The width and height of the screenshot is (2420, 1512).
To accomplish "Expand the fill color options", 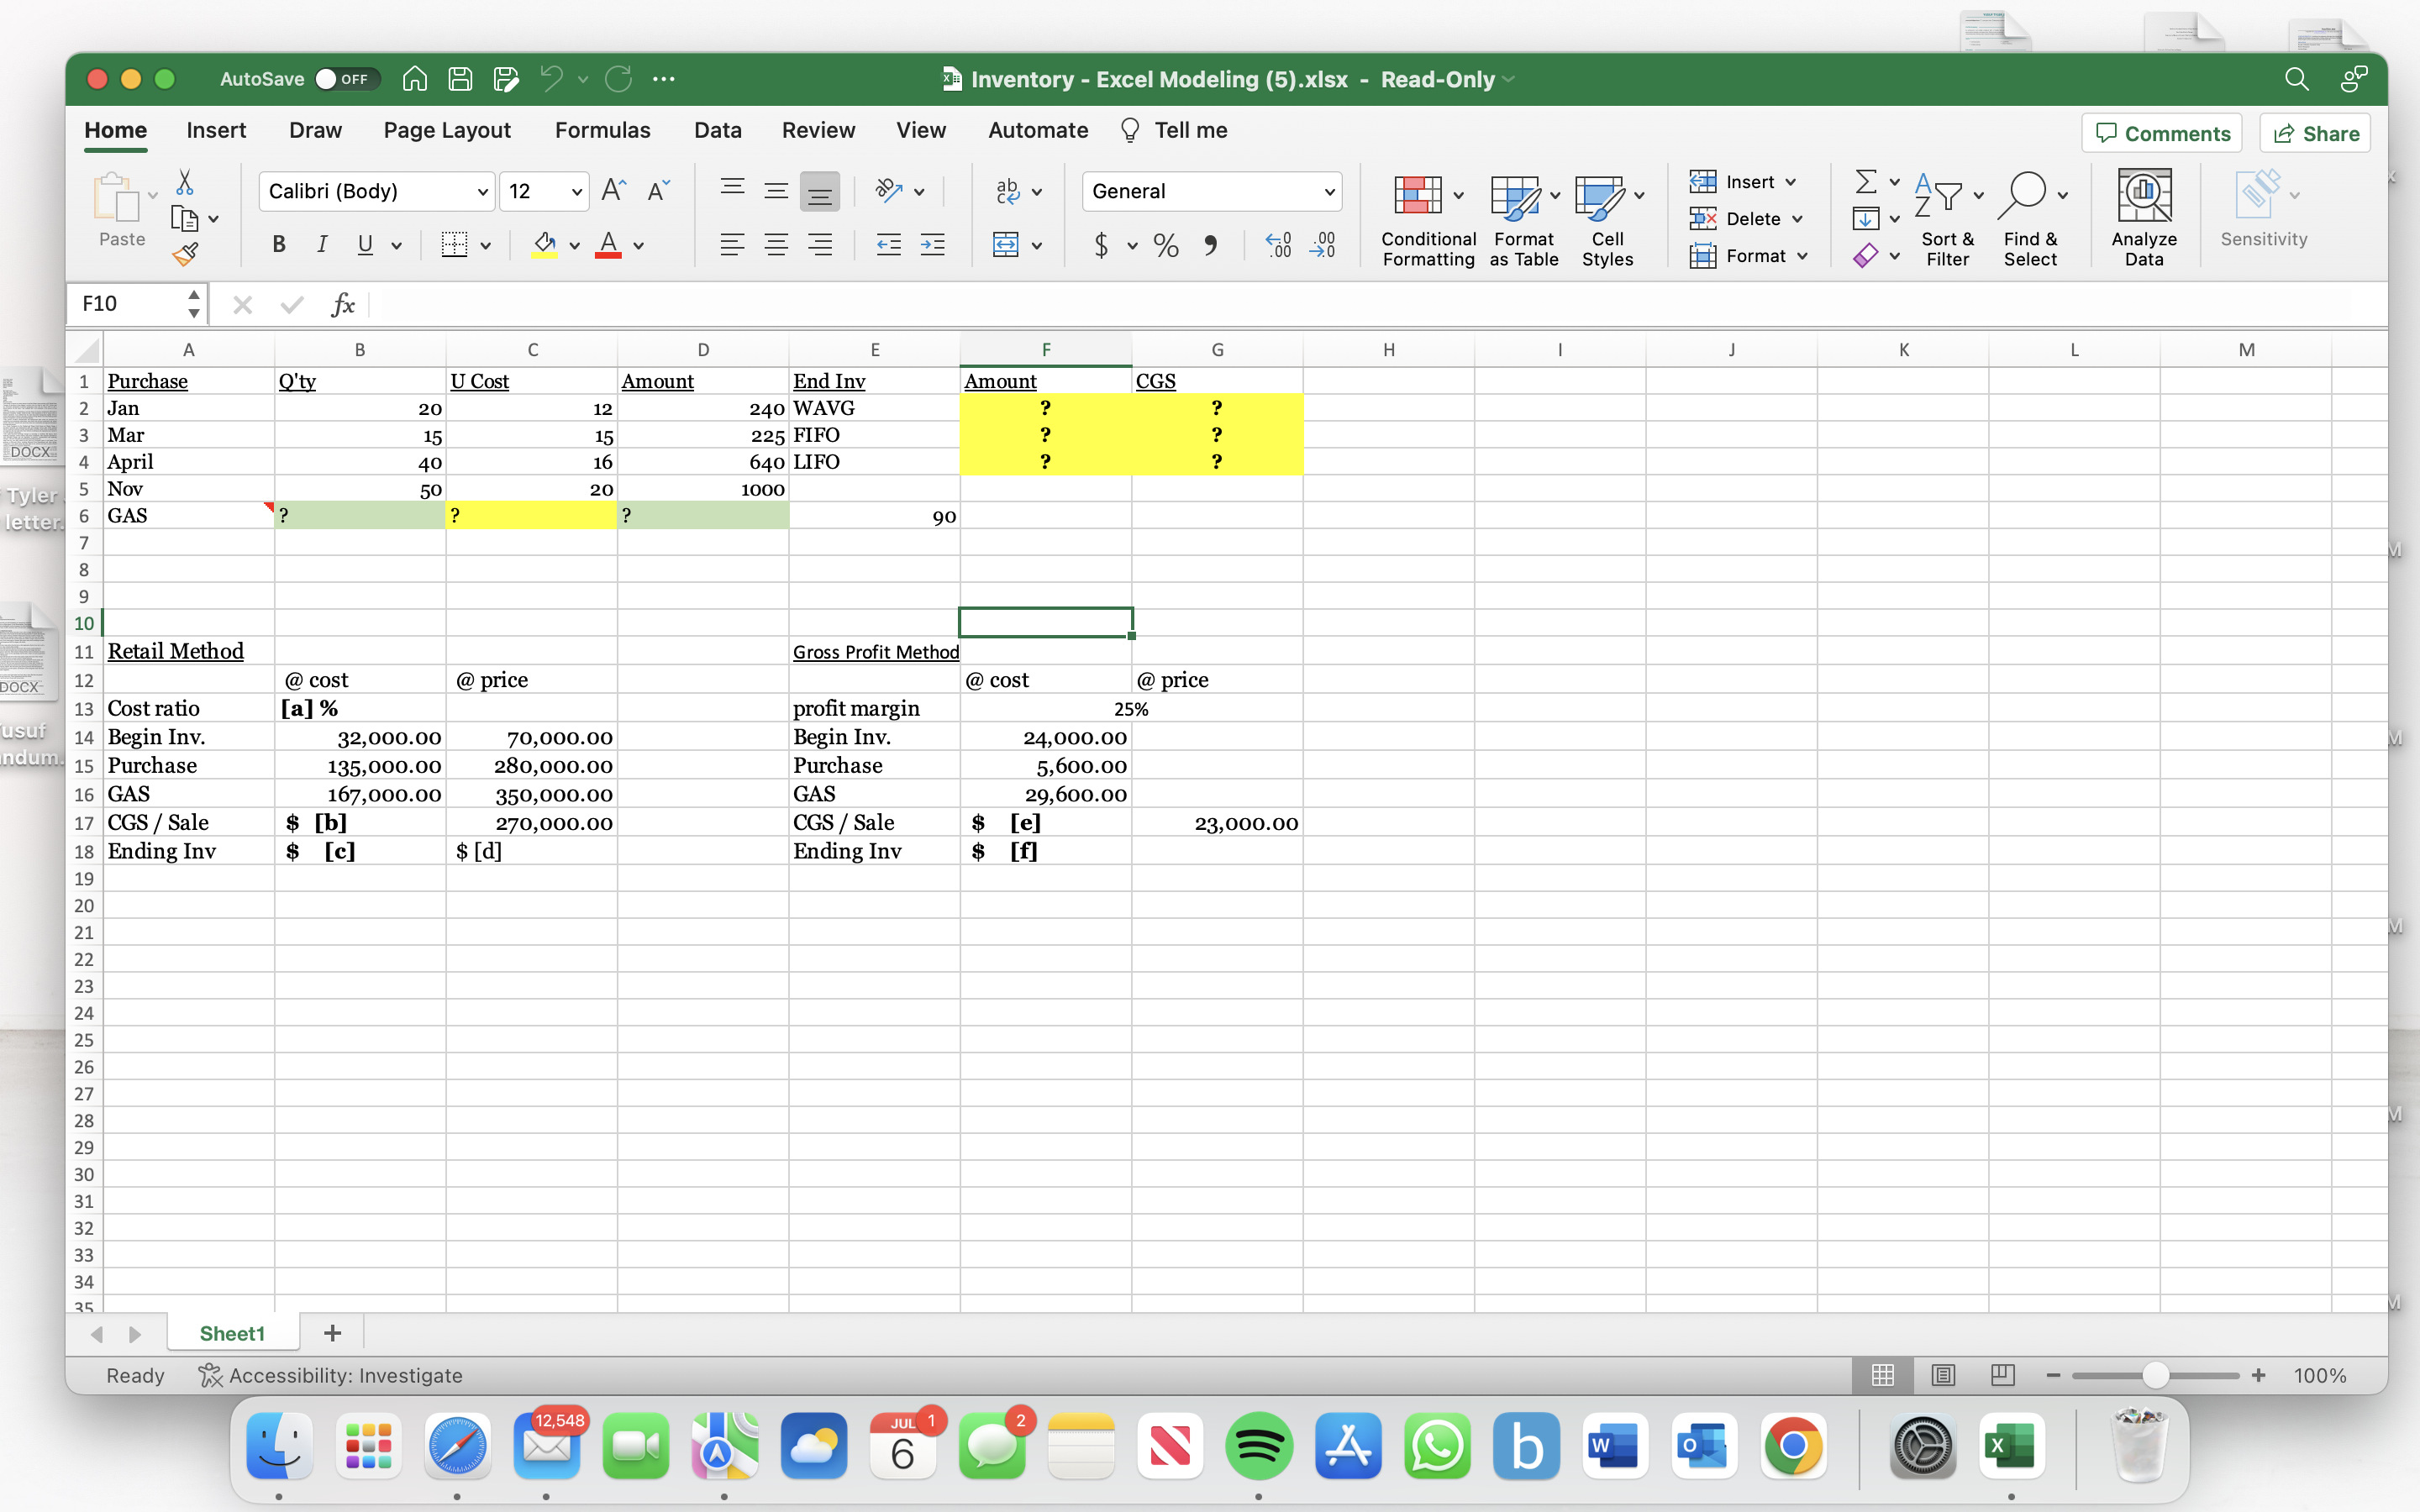I will (x=573, y=245).
